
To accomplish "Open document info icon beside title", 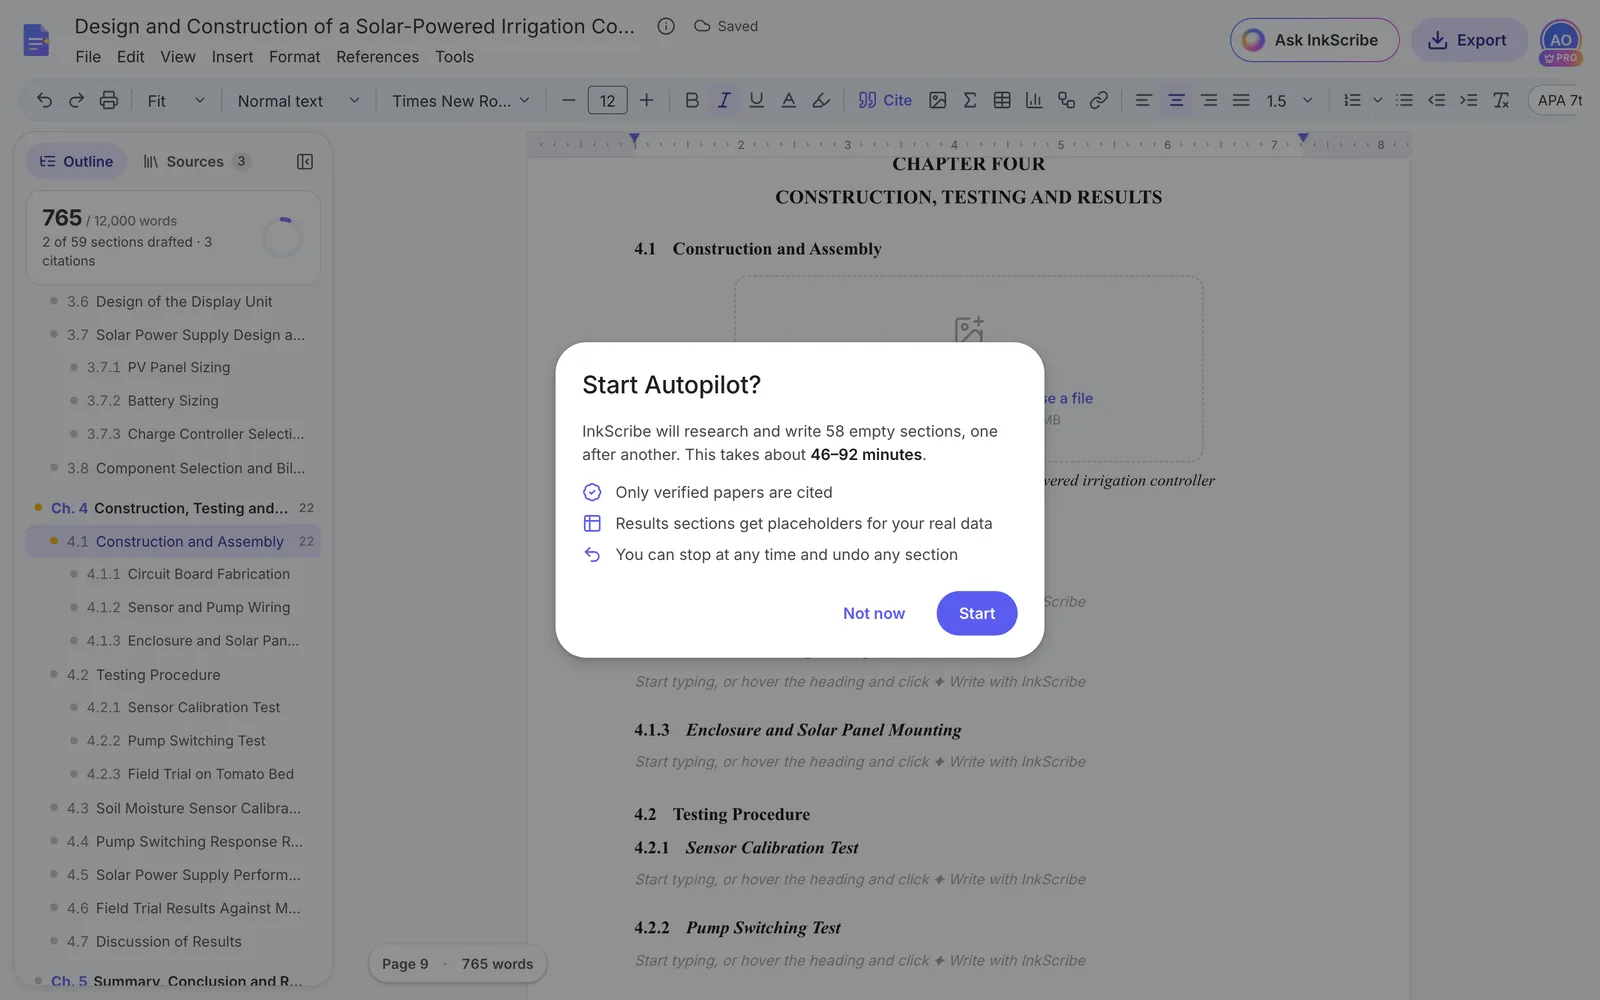I will 666,26.
